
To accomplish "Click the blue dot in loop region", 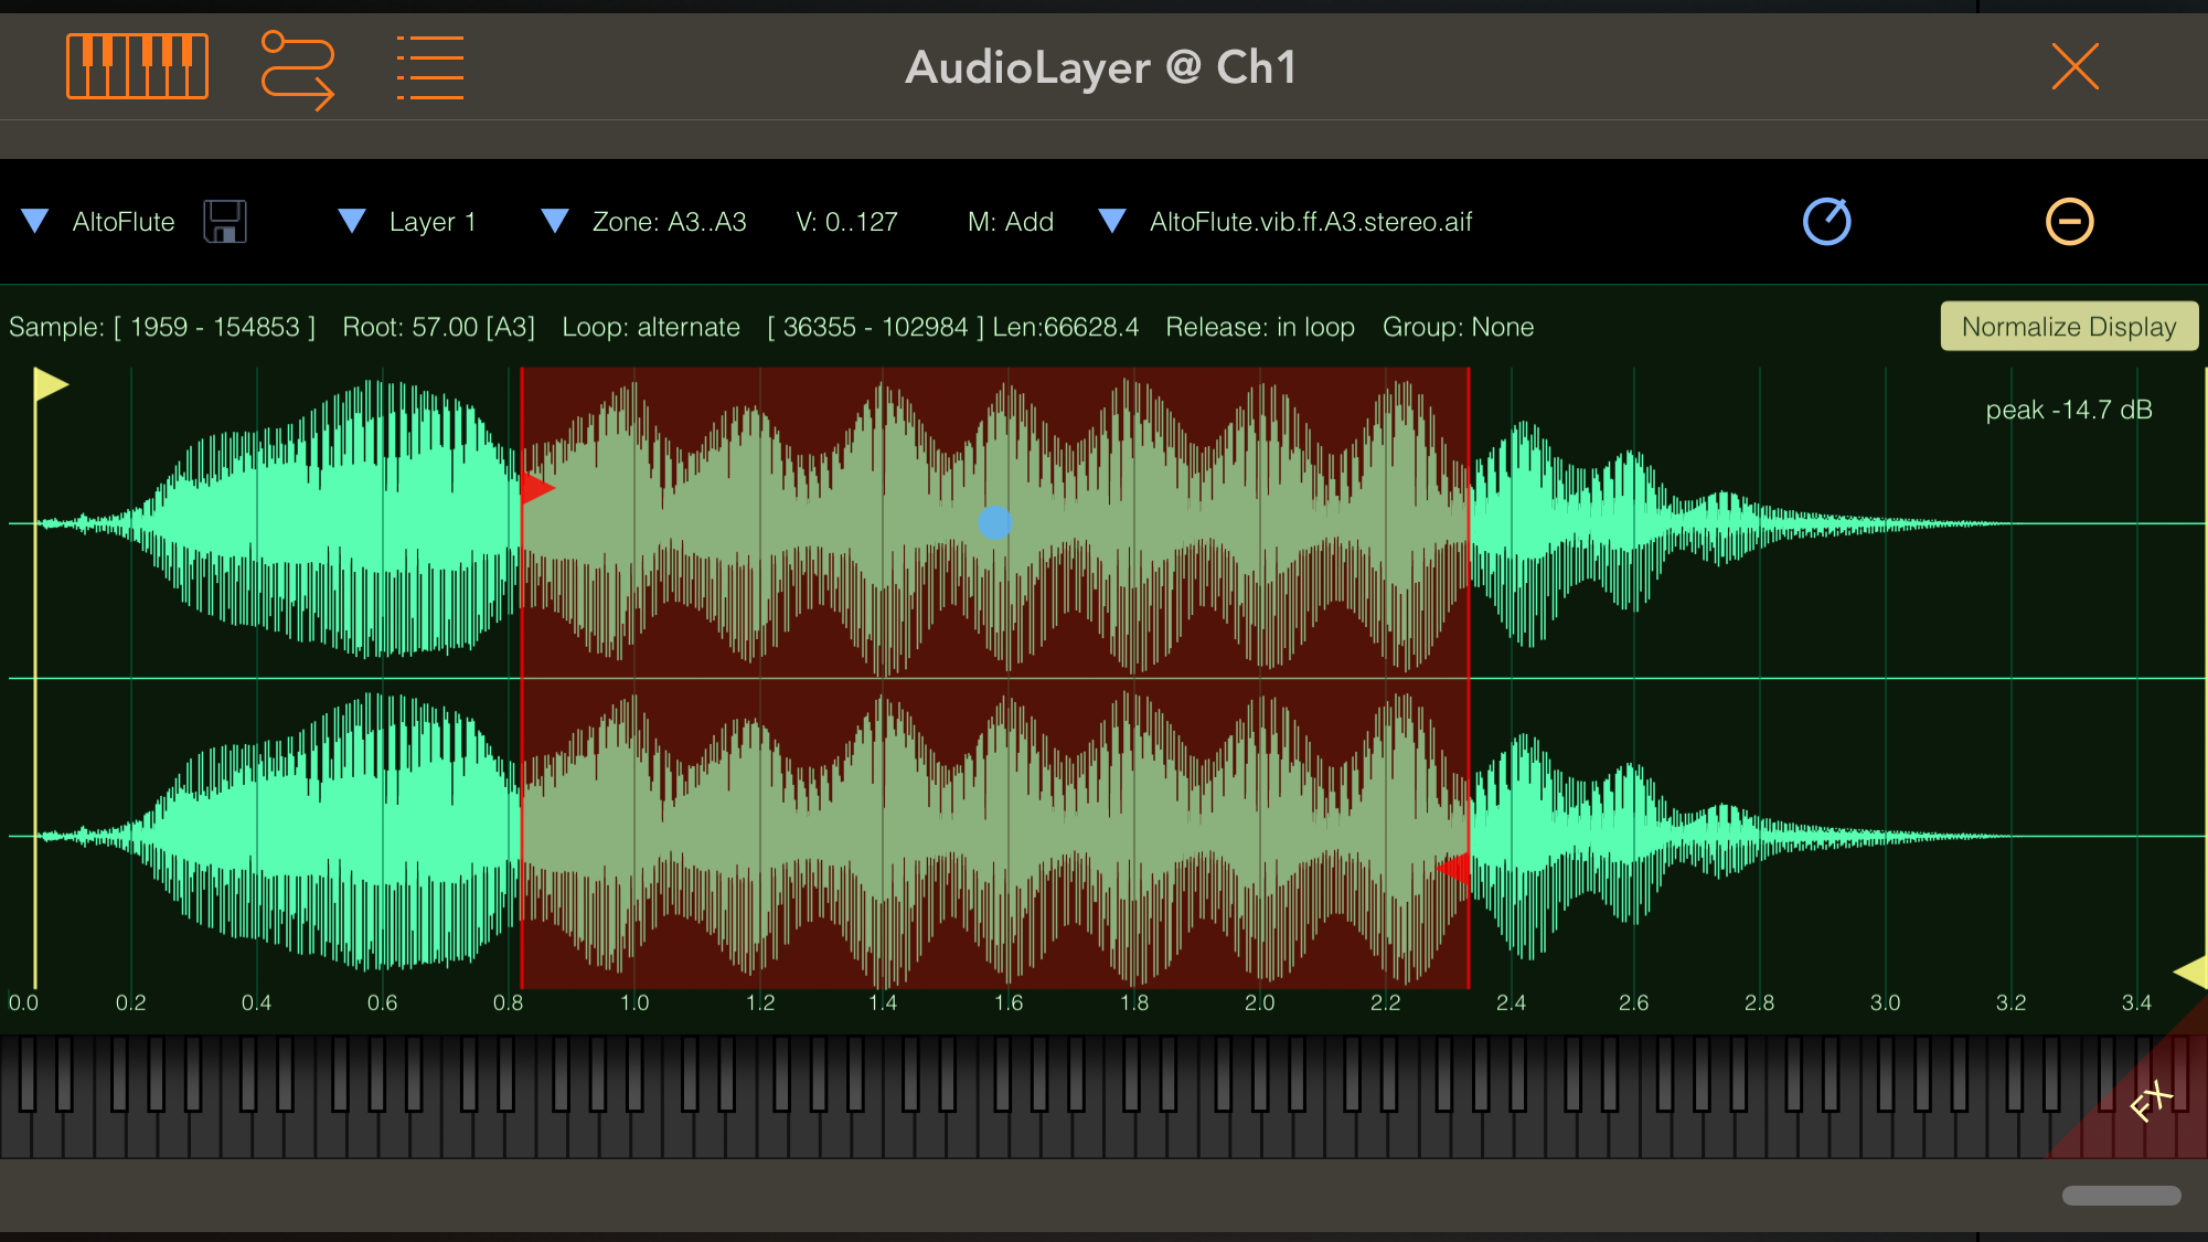I will click(994, 522).
